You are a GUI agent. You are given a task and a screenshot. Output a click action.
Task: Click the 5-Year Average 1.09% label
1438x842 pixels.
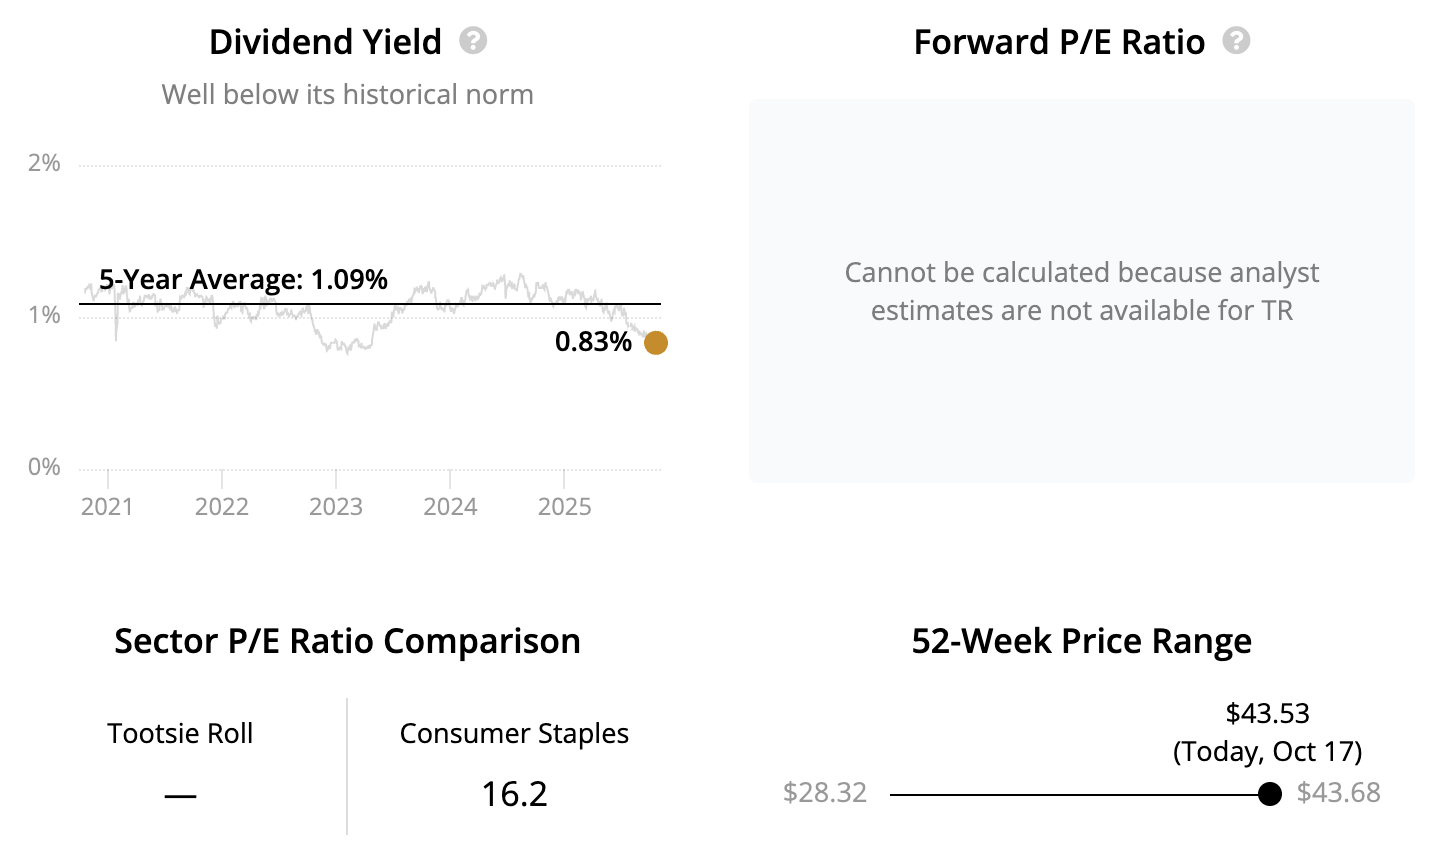(x=243, y=279)
